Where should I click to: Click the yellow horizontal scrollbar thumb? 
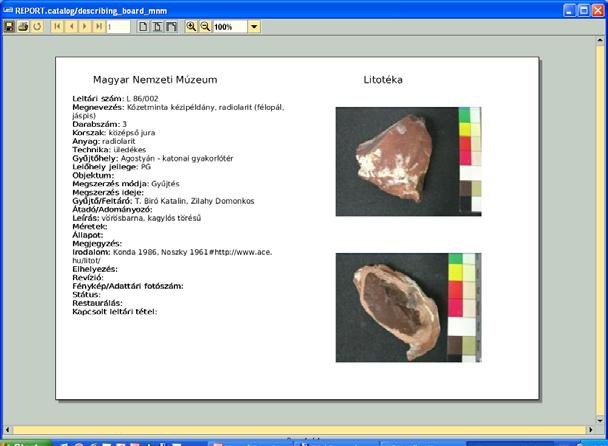299,430
